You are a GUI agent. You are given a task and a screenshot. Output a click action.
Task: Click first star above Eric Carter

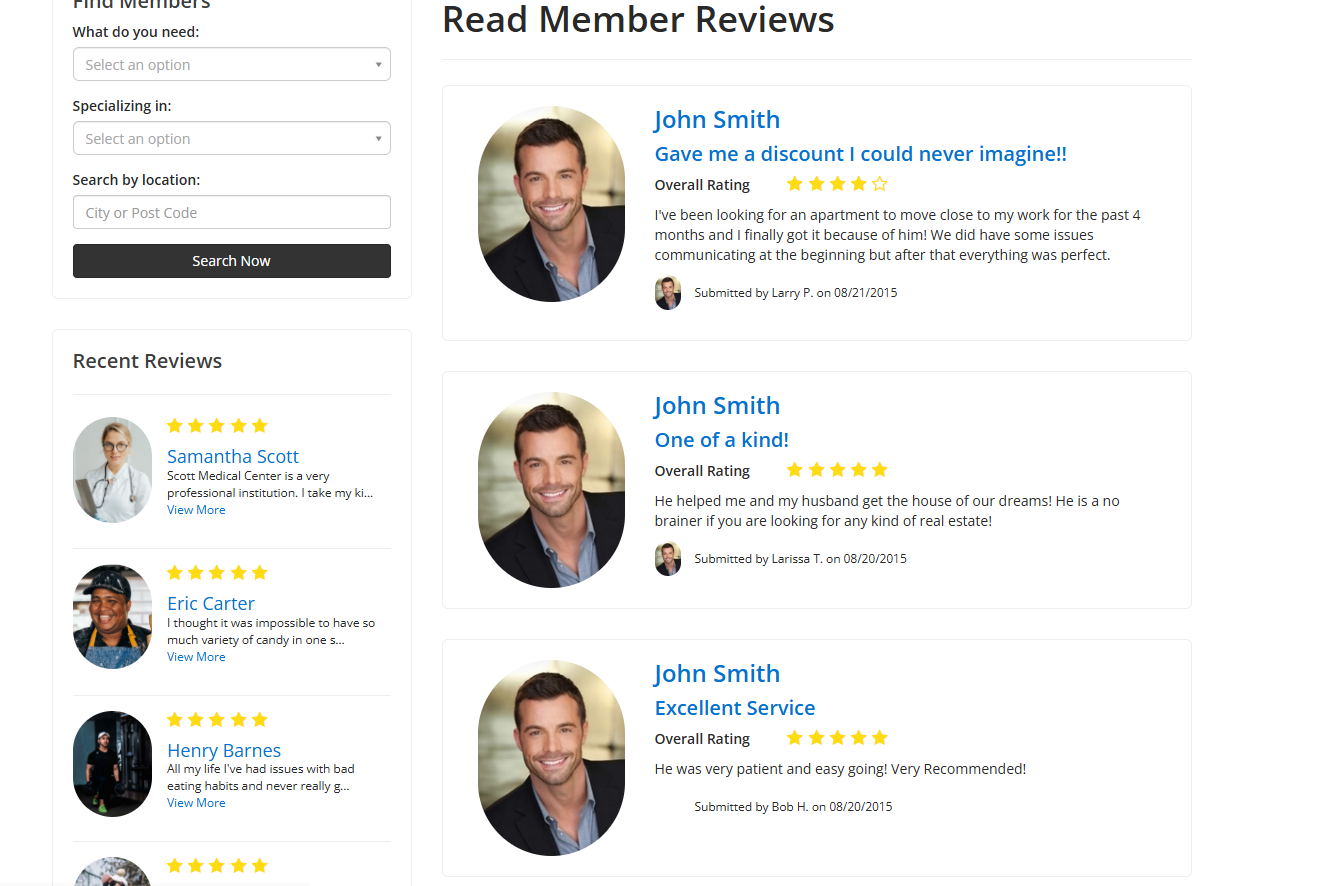pos(175,573)
